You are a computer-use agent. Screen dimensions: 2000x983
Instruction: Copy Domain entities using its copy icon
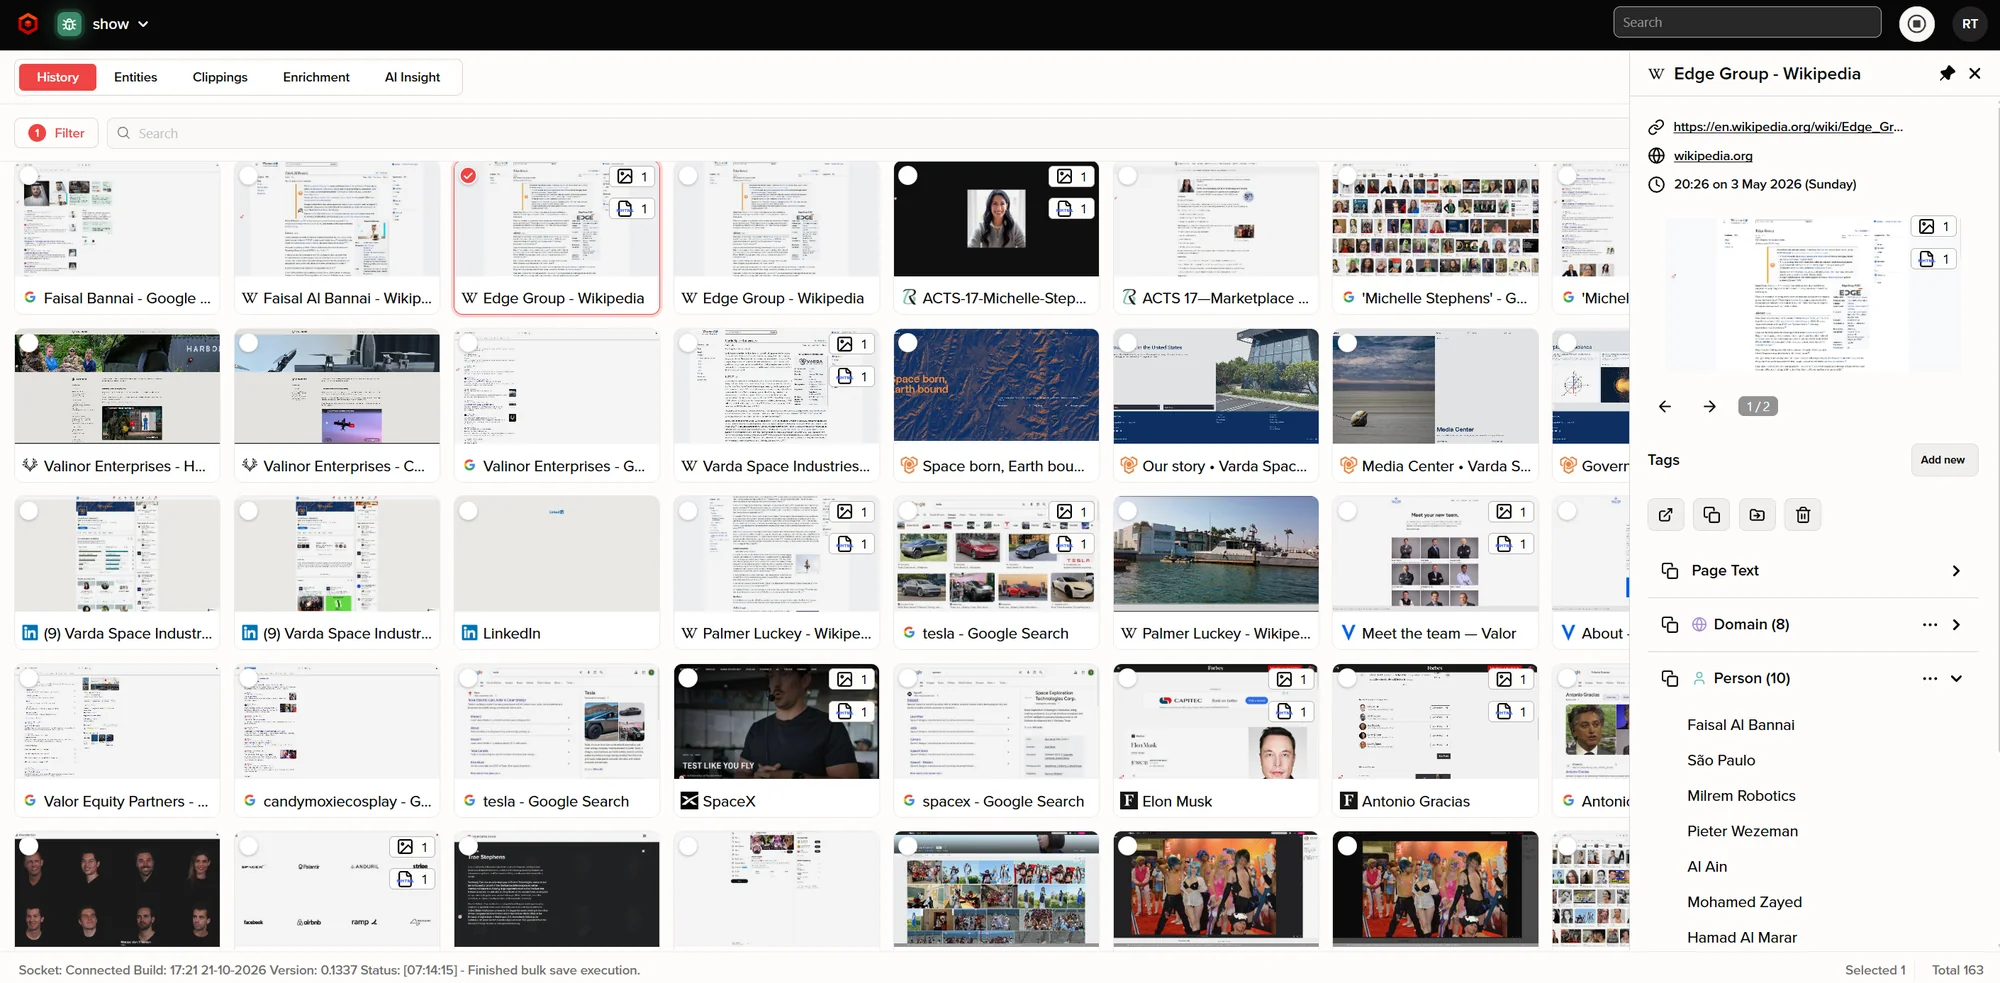(x=1669, y=625)
